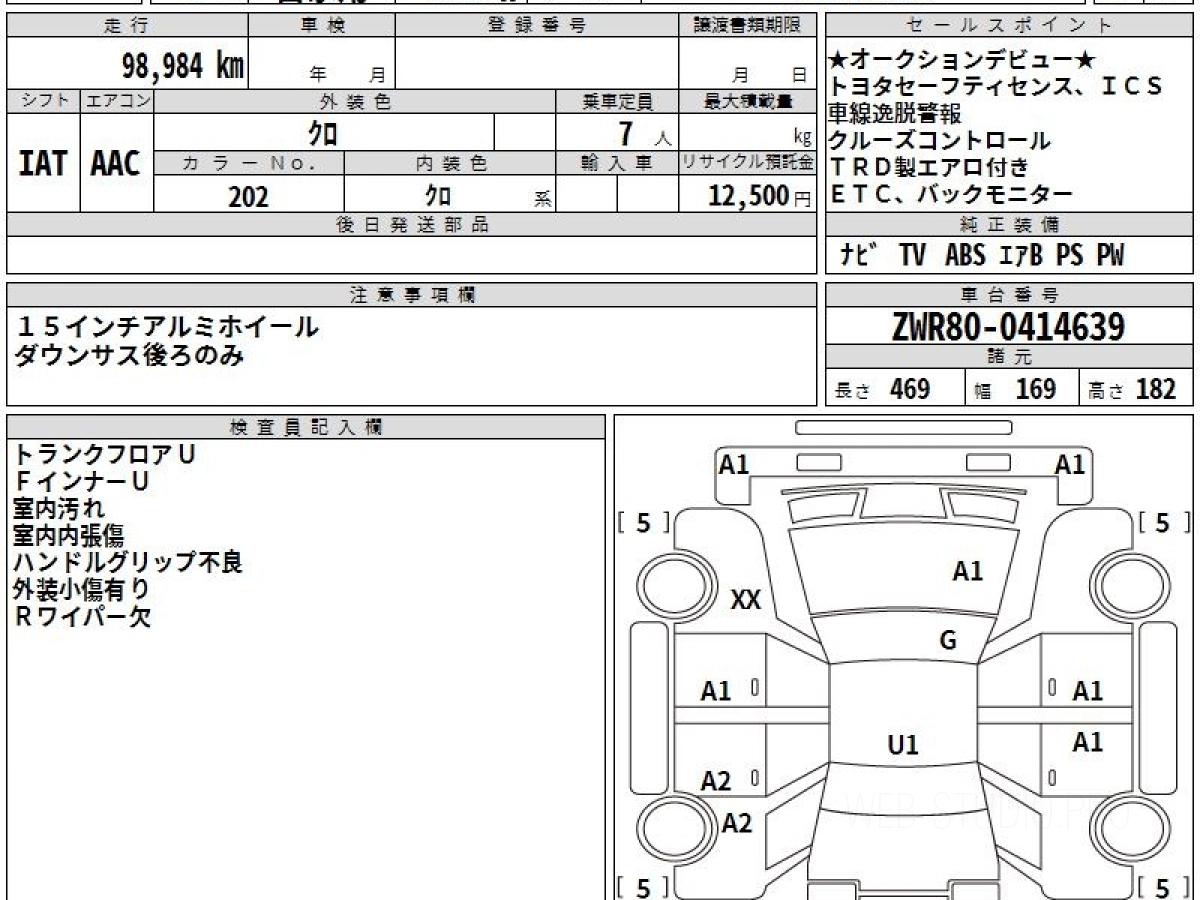This screenshot has height=900, width=1200.
Task: Click the 乗車定員 header
Action: point(617,101)
